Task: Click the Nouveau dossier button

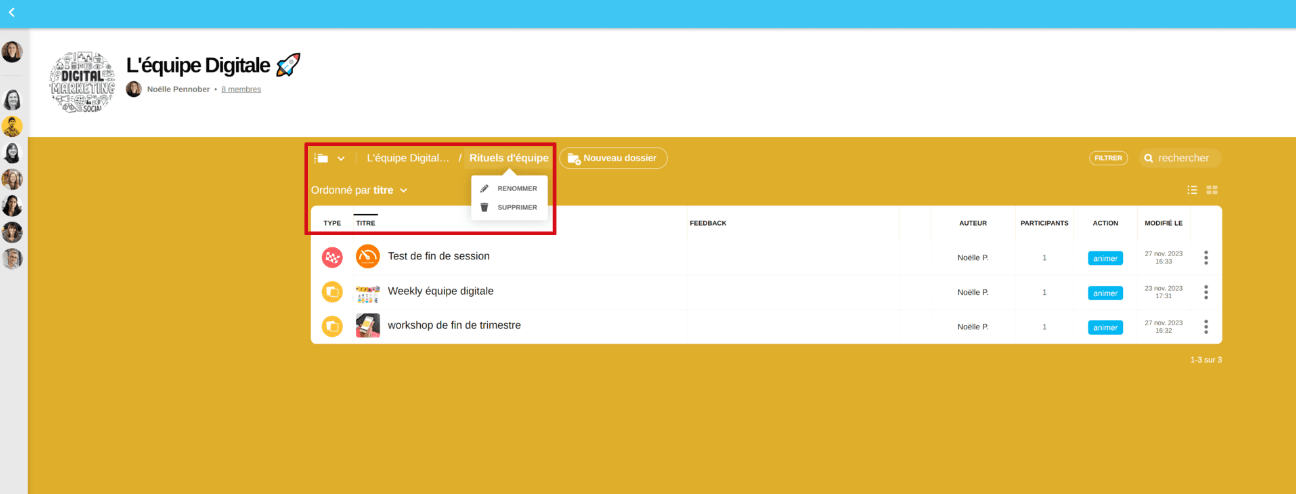Action: tap(613, 158)
